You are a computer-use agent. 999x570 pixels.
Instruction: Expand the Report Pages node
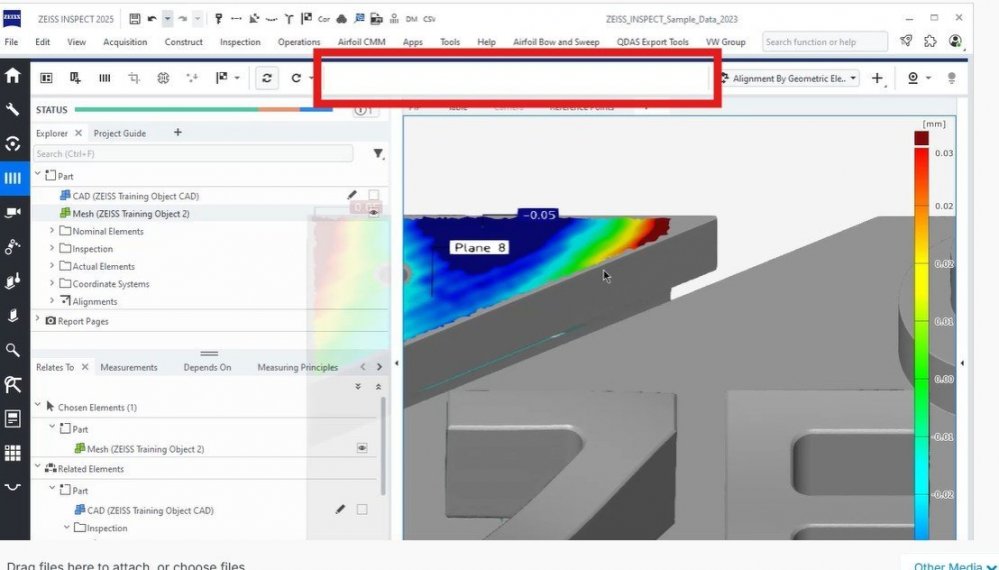pos(38,320)
